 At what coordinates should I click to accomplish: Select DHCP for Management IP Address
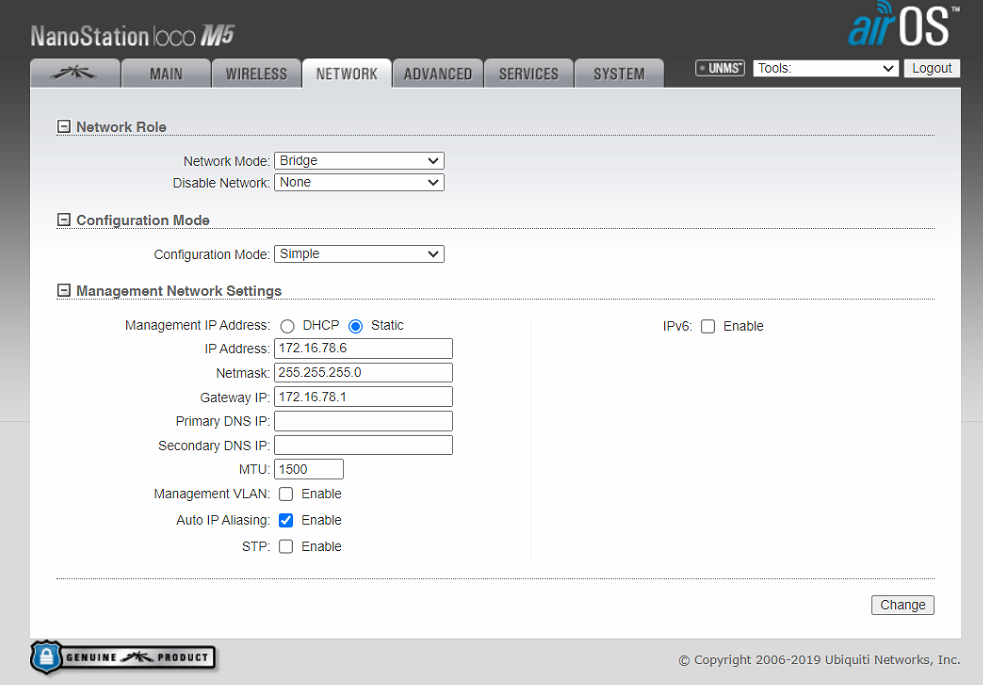[x=287, y=326]
